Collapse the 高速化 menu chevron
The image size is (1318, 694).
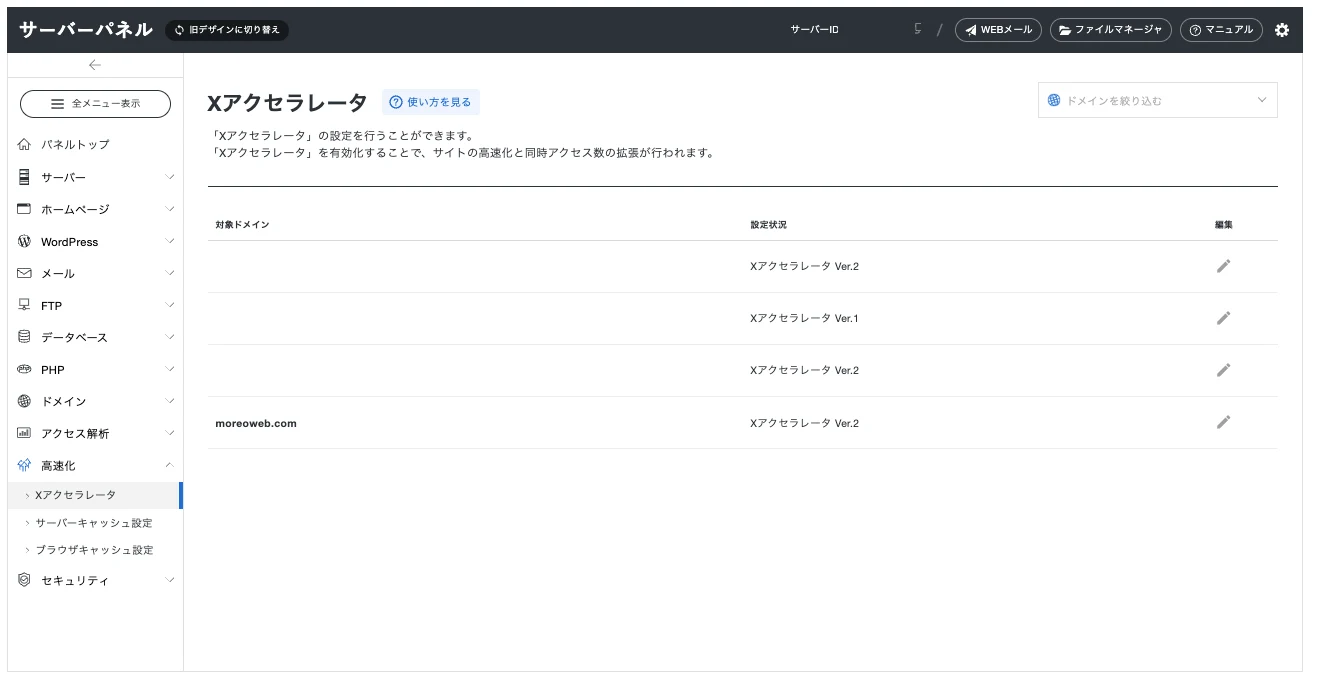click(x=170, y=465)
